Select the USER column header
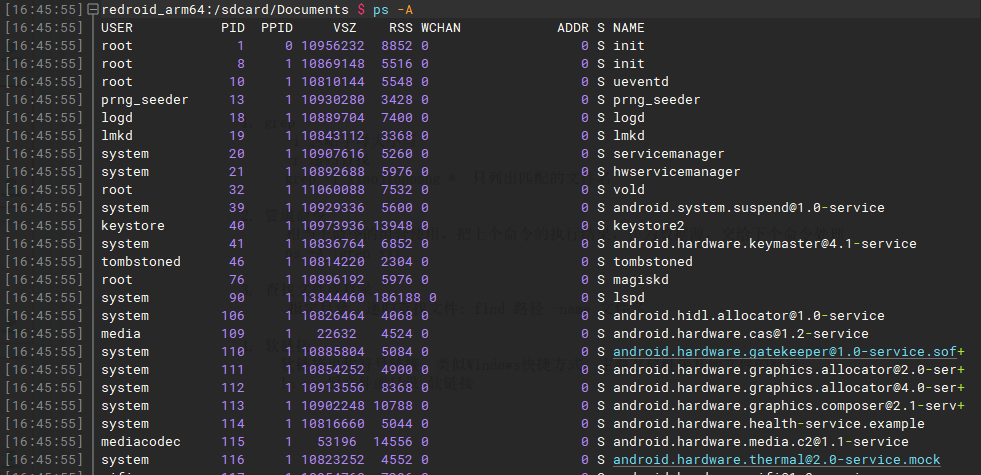This screenshot has width=981, height=475. click(117, 28)
